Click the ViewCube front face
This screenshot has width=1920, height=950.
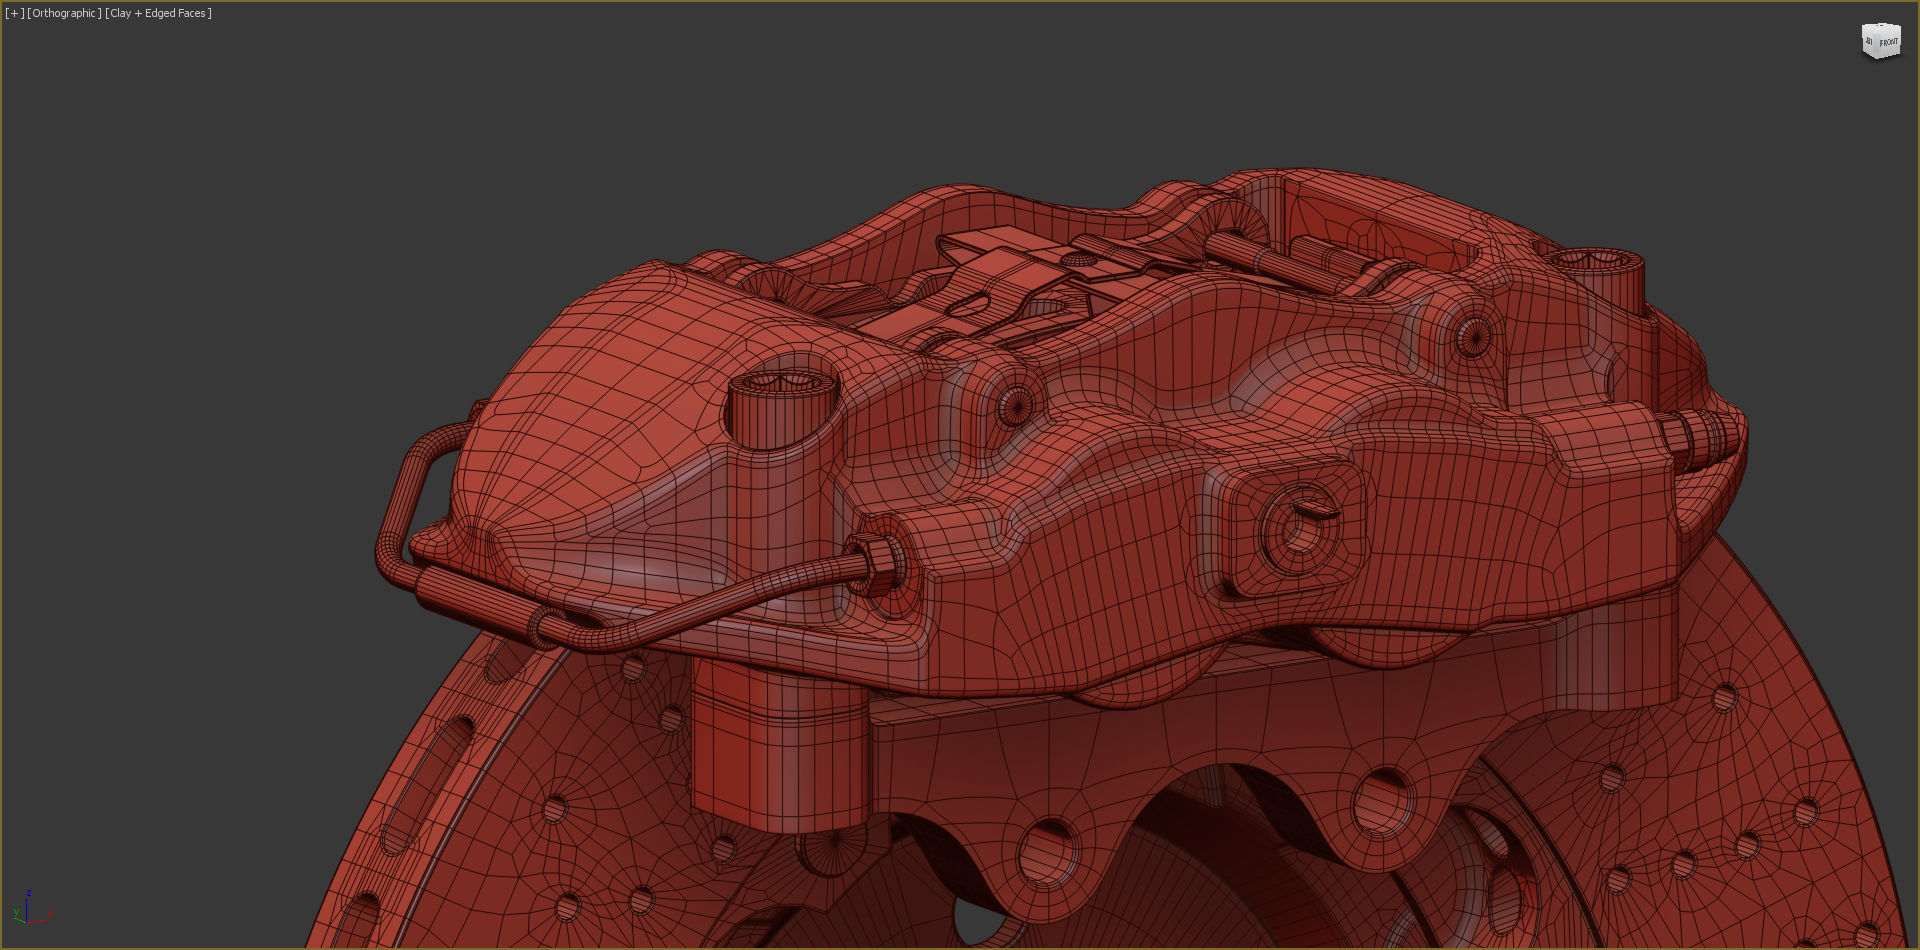point(1888,42)
